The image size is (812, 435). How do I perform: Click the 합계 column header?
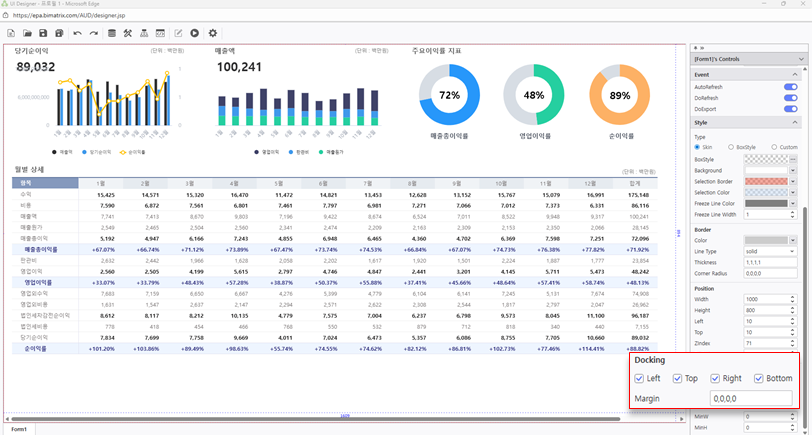[x=634, y=183]
